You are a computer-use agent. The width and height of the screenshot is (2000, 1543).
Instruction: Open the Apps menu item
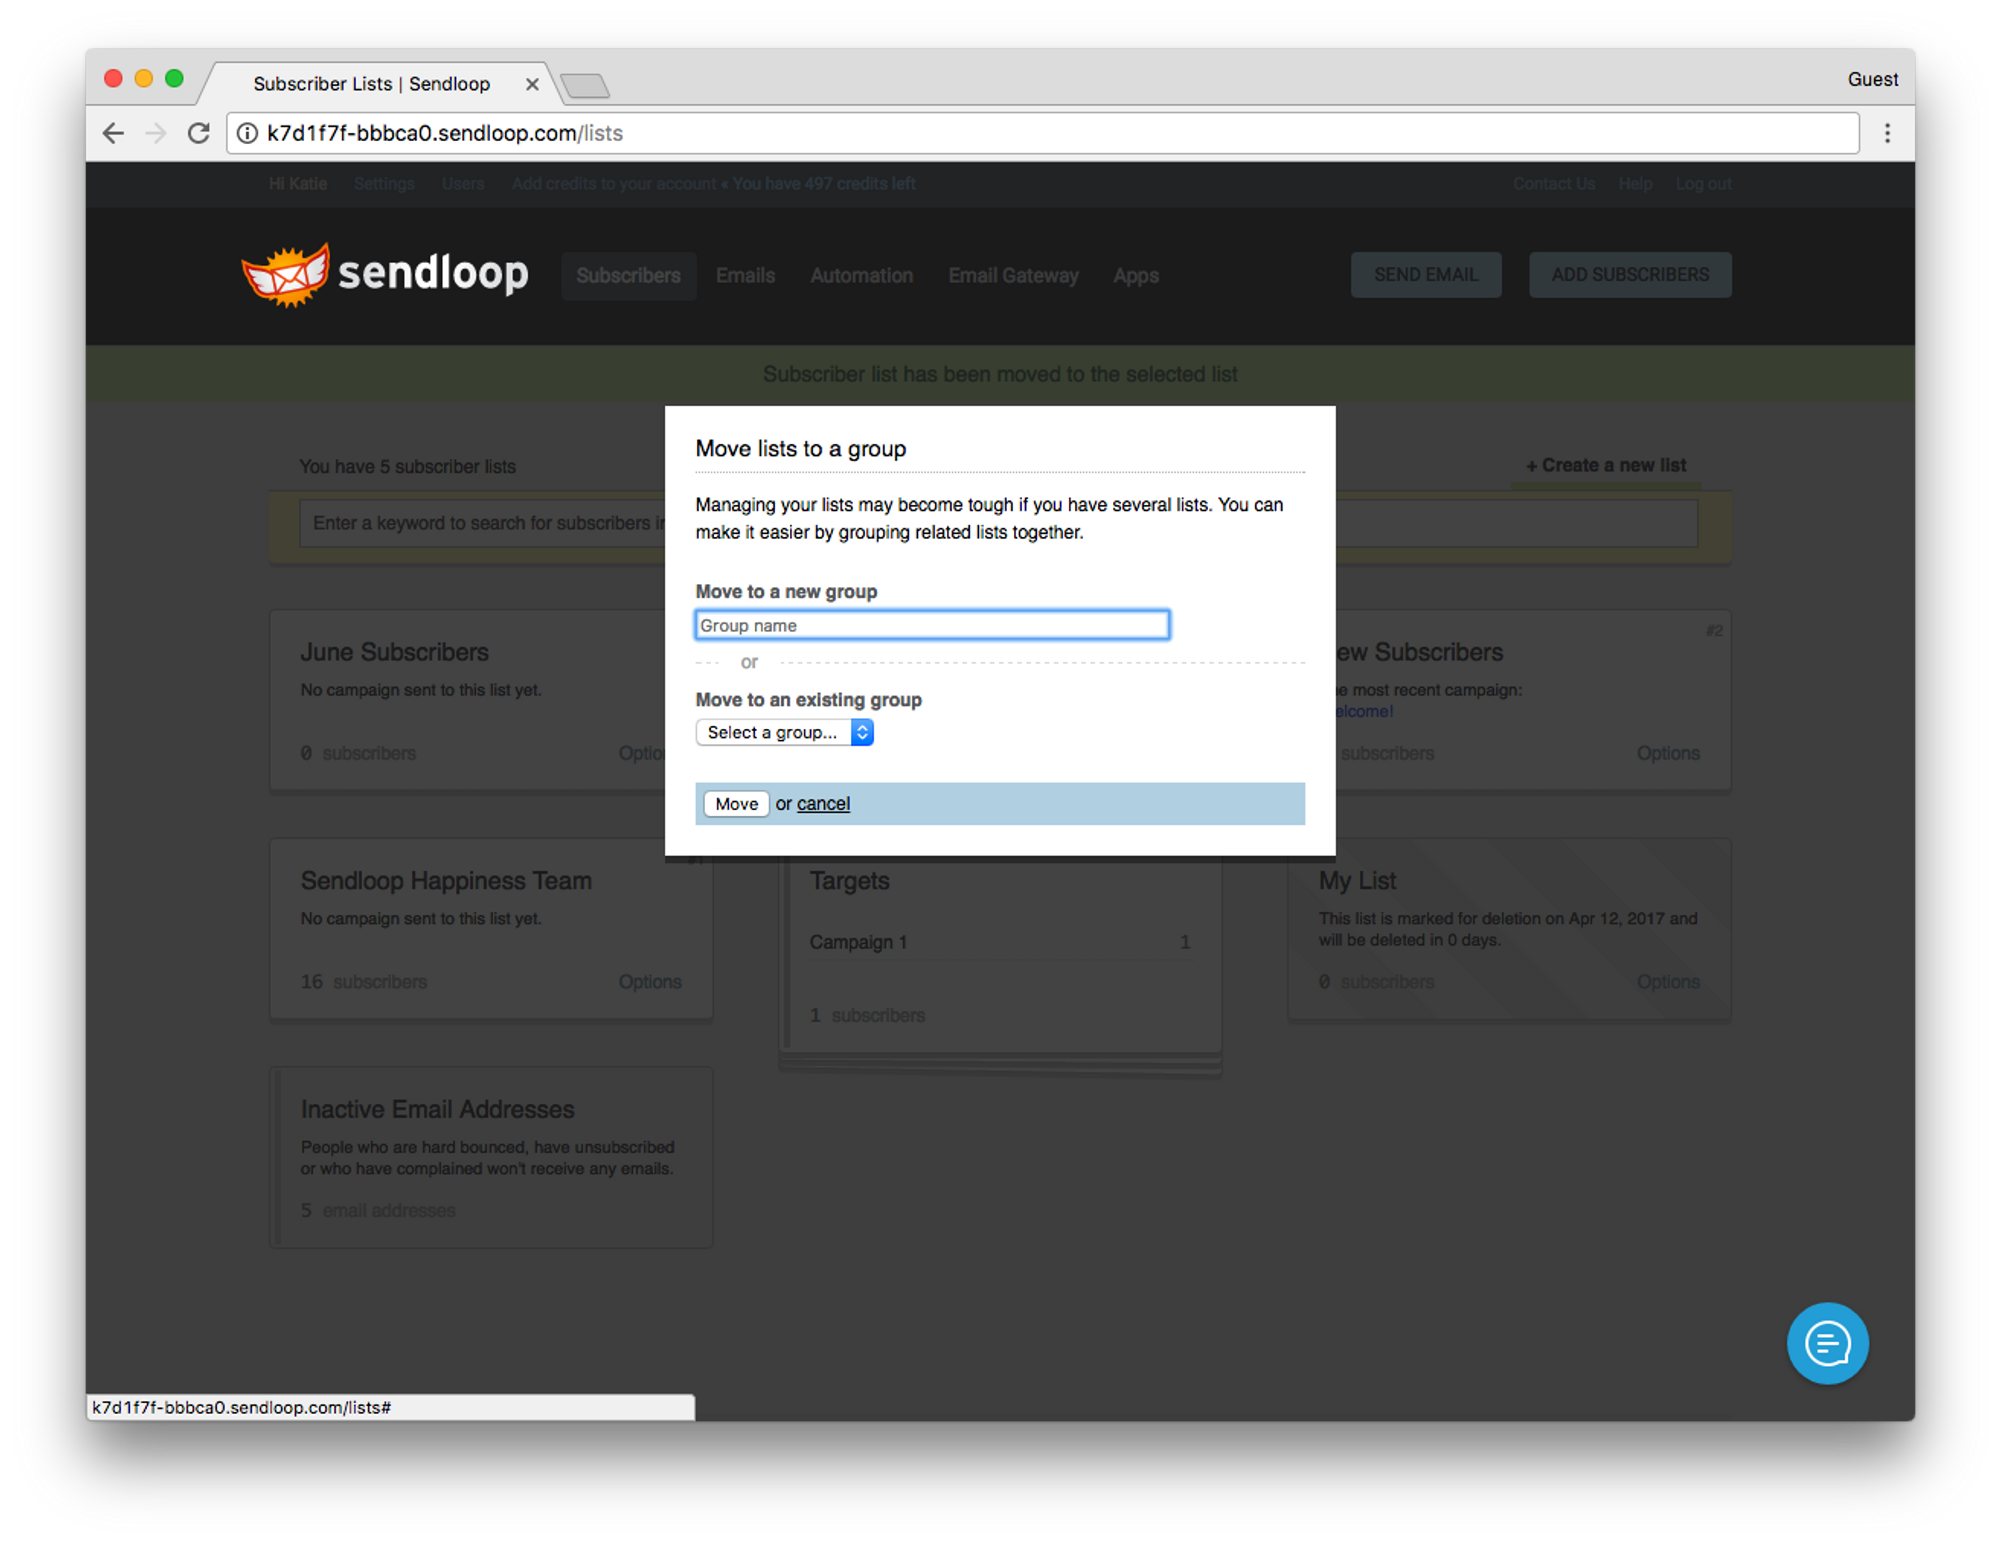[x=1136, y=275]
